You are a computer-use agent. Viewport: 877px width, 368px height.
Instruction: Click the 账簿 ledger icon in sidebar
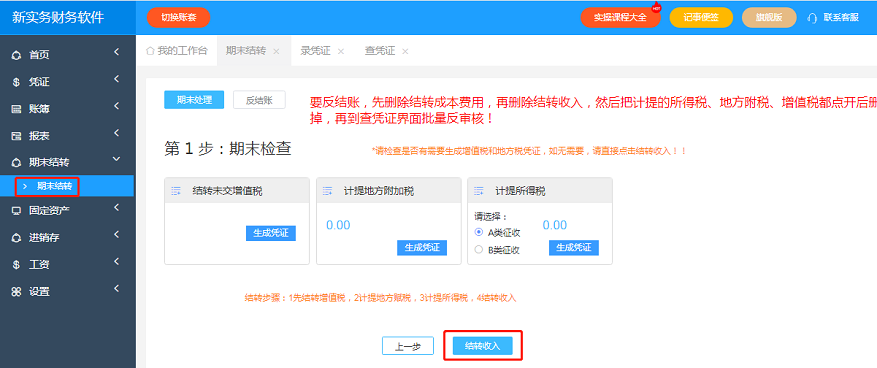click(x=16, y=109)
